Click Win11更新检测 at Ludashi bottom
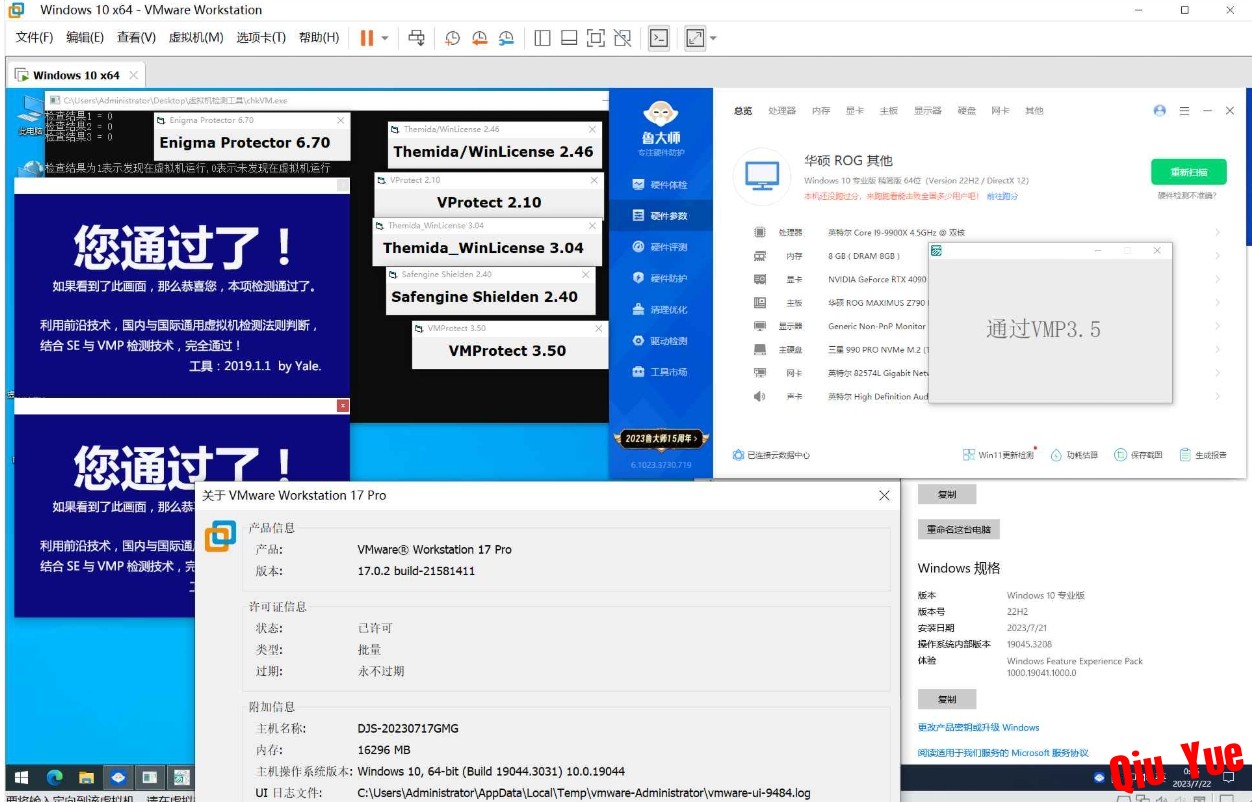 [x=998, y=455]
